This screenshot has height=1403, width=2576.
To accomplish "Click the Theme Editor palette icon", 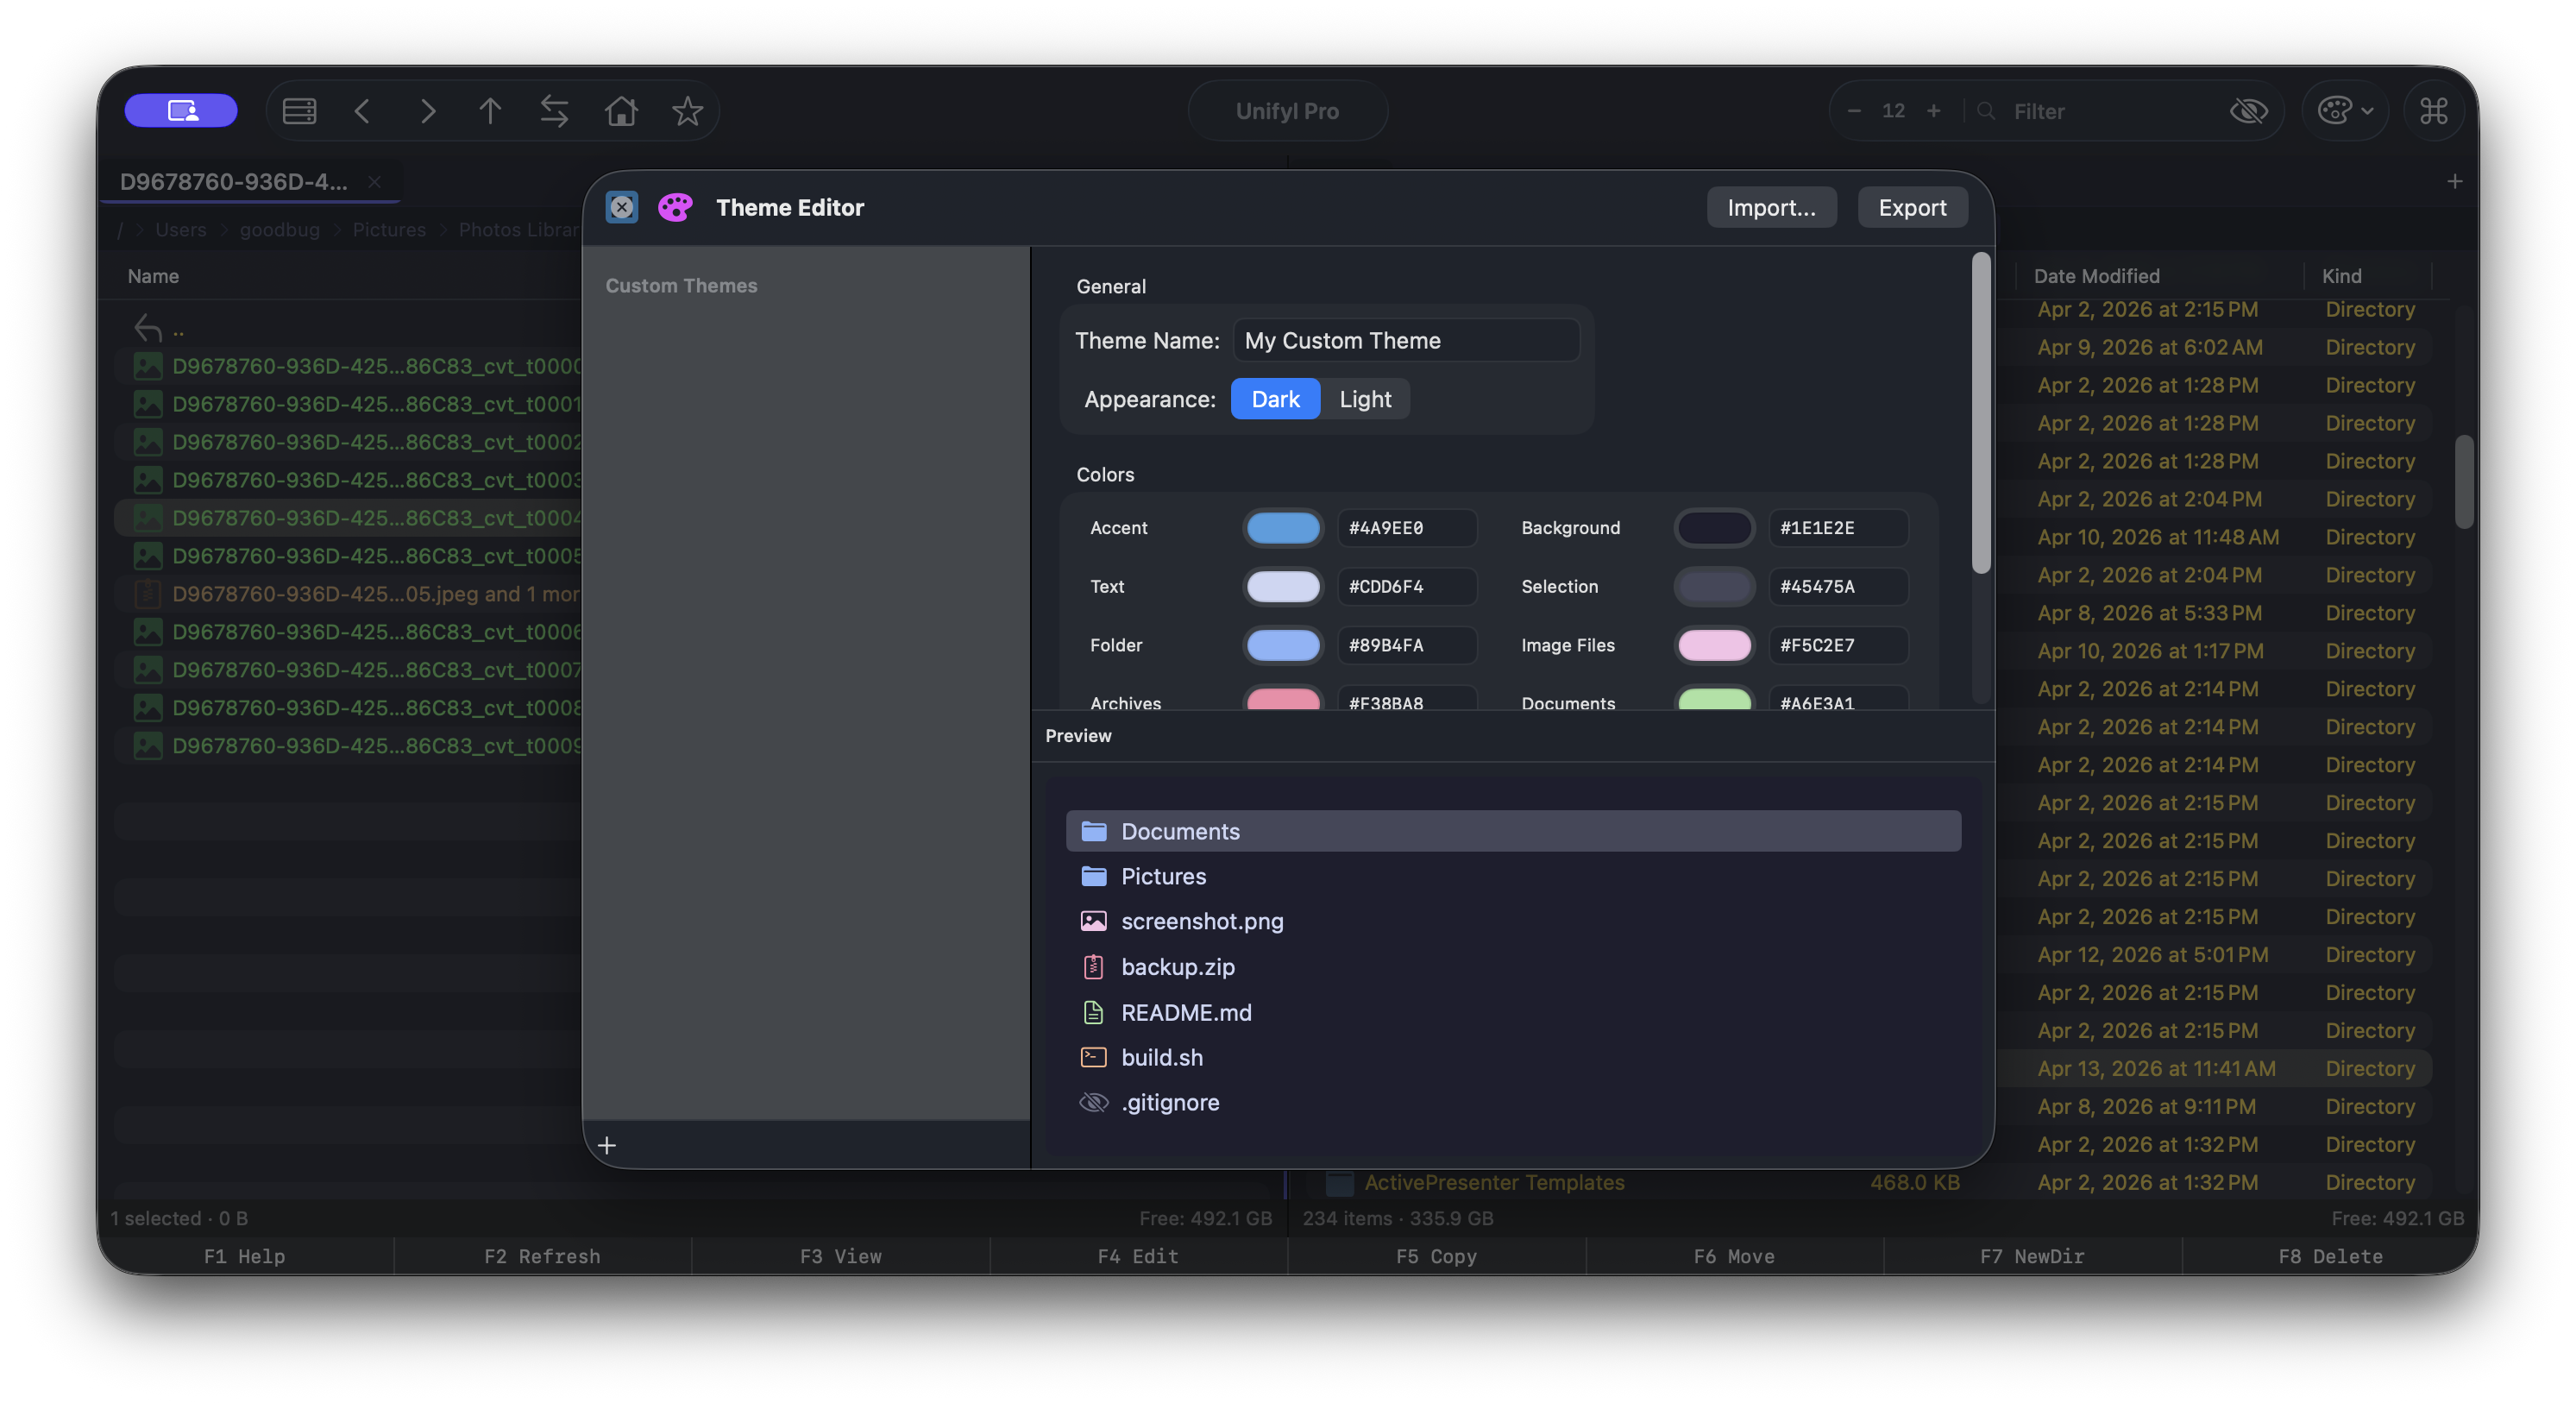I will (x=676, y=207).
